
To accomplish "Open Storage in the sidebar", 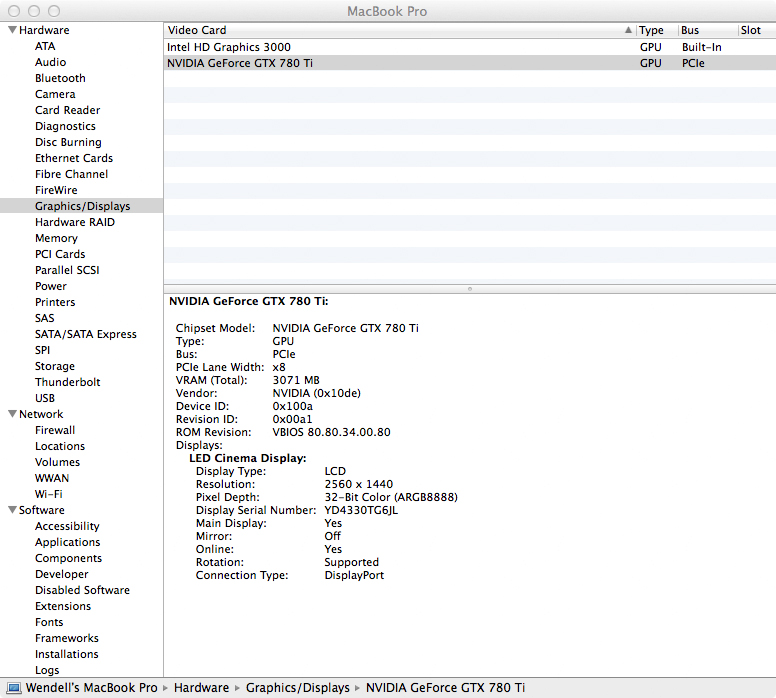I will pyautogui.click(x=55, y=366).
